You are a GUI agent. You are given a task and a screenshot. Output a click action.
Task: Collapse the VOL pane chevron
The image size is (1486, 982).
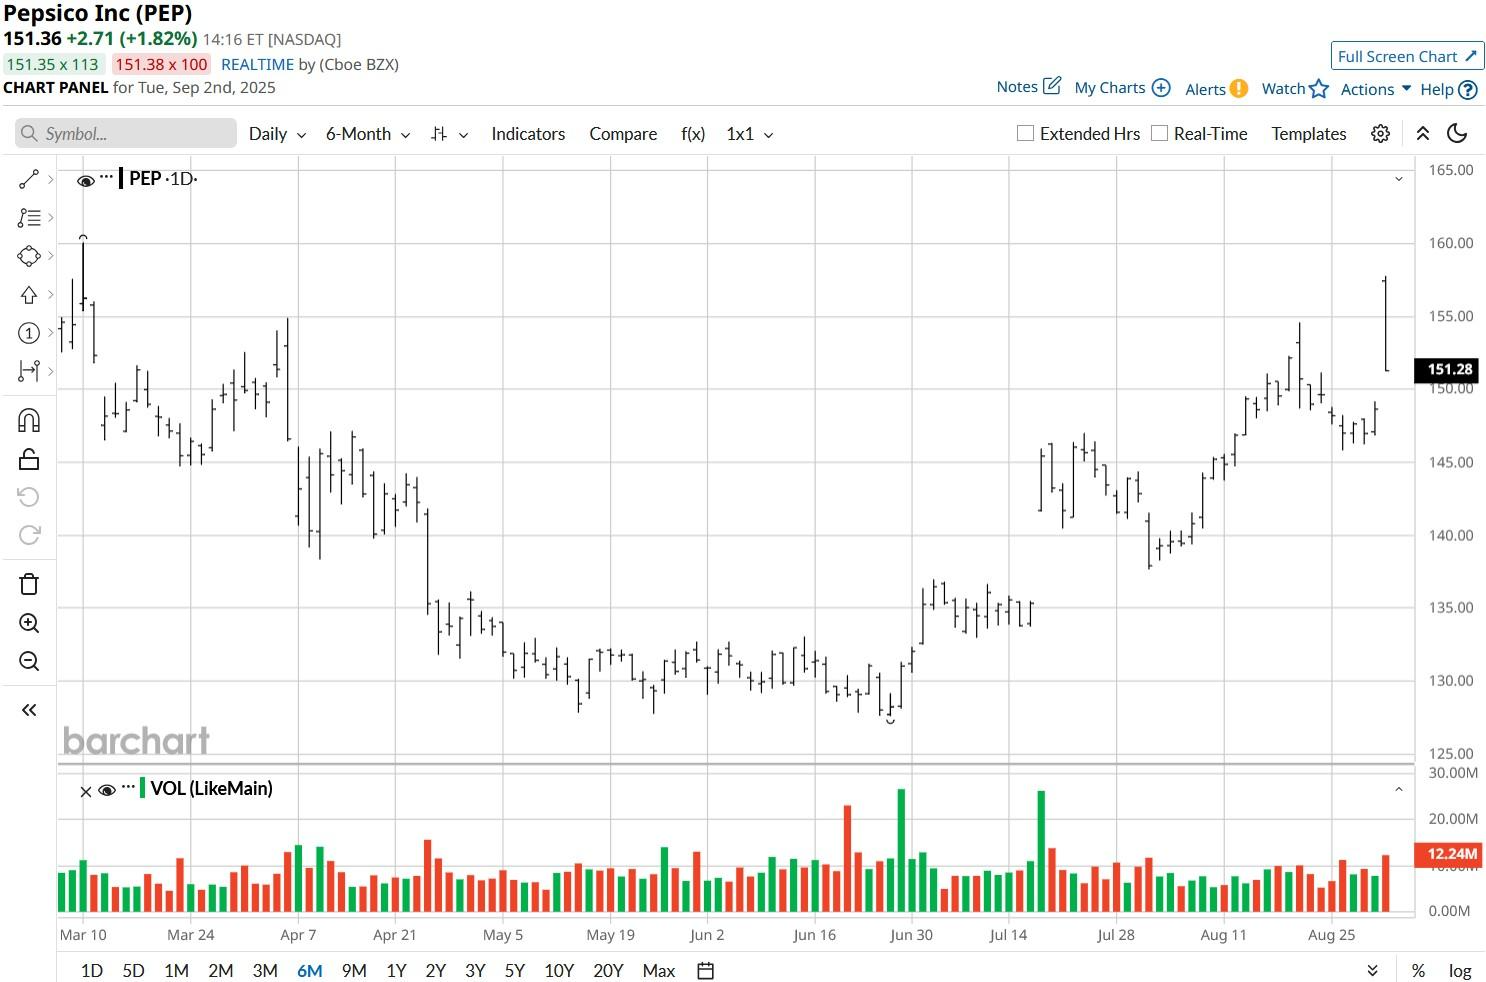click(x=1399, y=789)
